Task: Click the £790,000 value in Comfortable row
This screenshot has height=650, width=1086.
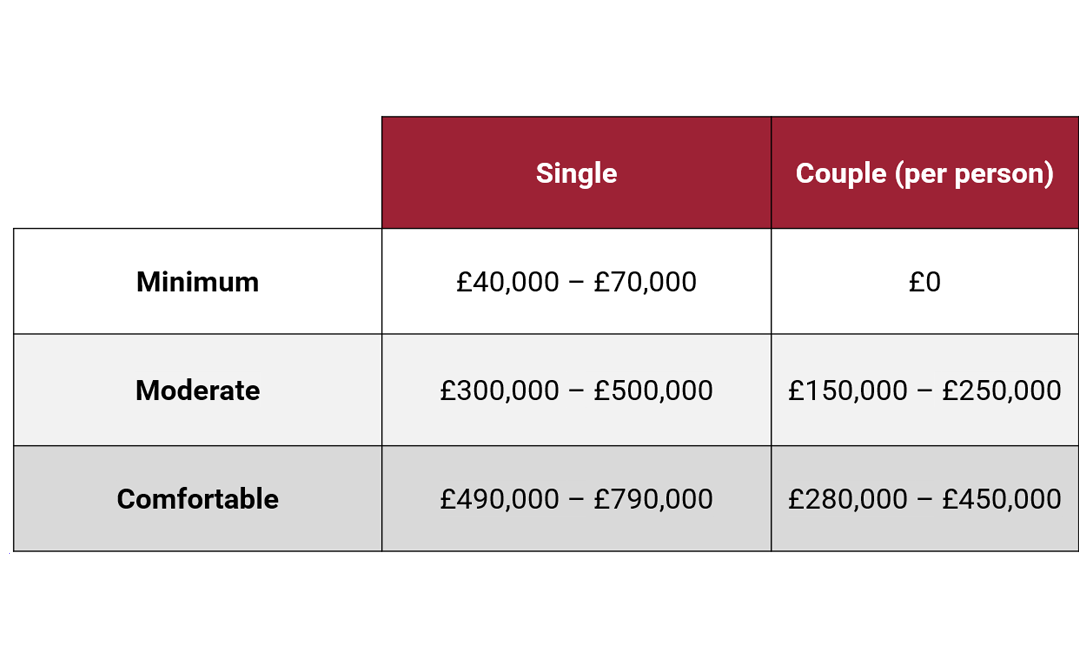Action: point(653,500)
